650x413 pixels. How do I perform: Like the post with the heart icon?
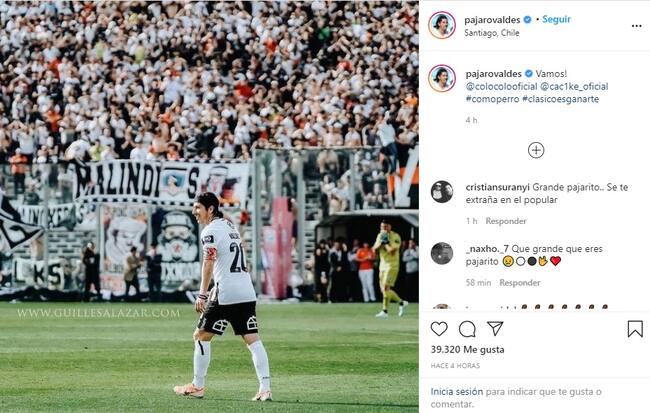click(439, 329)
